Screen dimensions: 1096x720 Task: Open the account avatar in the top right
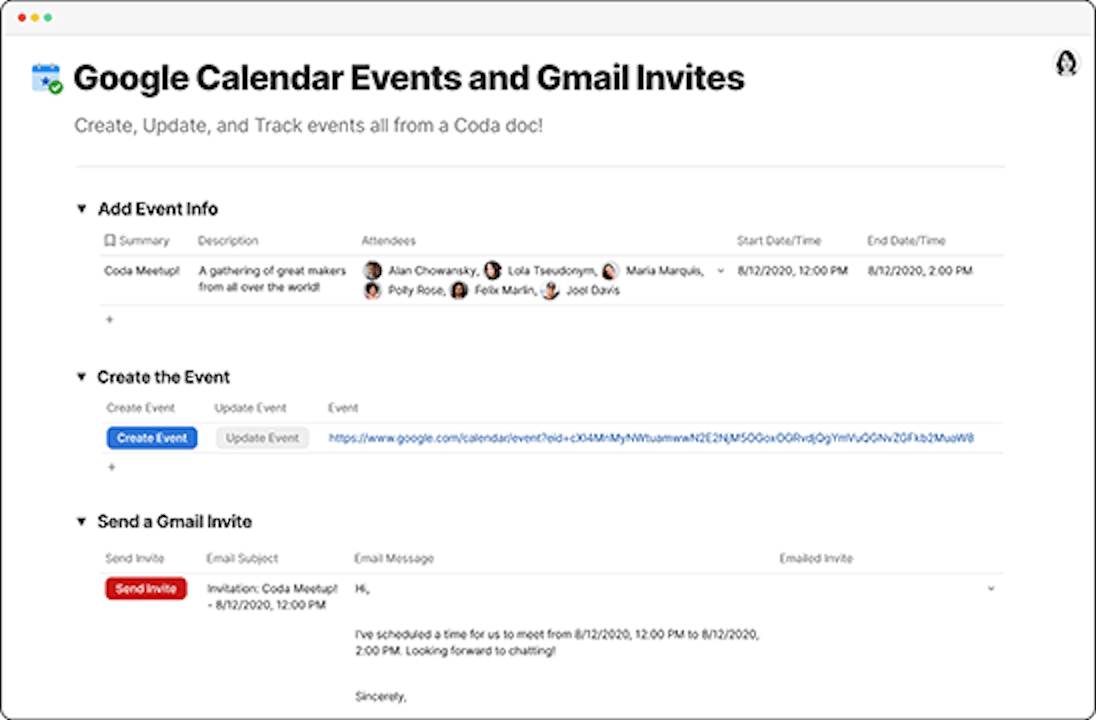coord(1066,62)
